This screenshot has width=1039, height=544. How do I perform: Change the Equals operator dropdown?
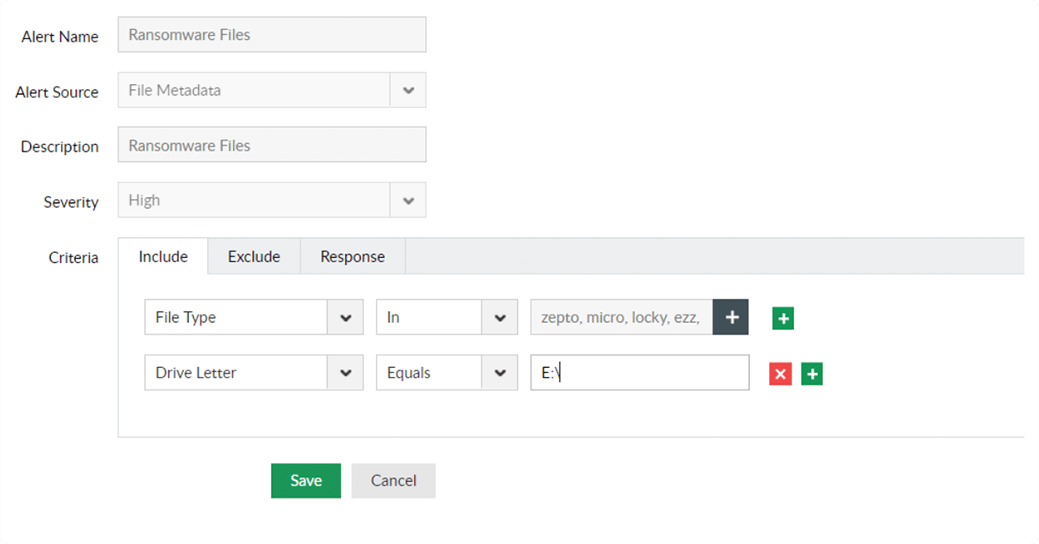click(447, 372)
